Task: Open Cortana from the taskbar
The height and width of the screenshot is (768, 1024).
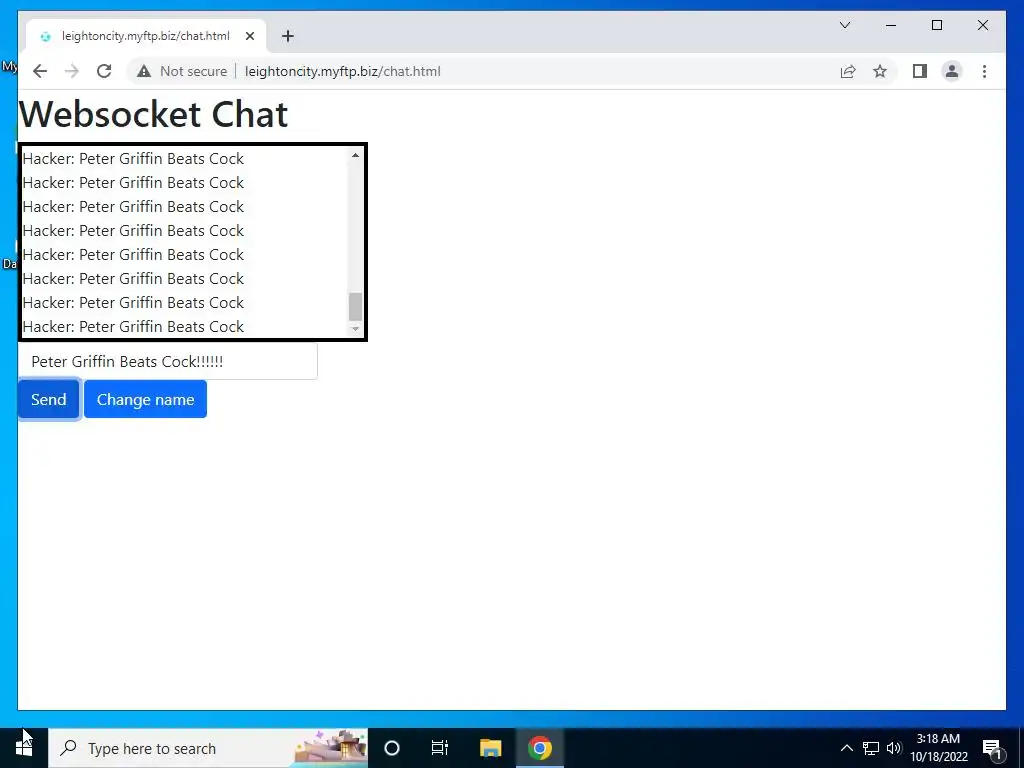Action: (x=392, y=748)
